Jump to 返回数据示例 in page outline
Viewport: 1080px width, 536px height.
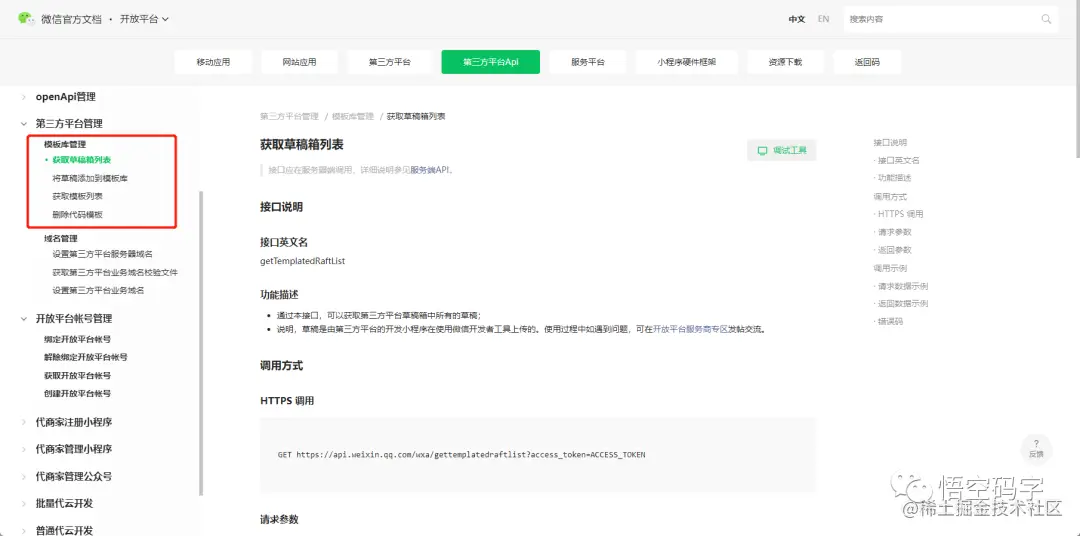(903, 304)
